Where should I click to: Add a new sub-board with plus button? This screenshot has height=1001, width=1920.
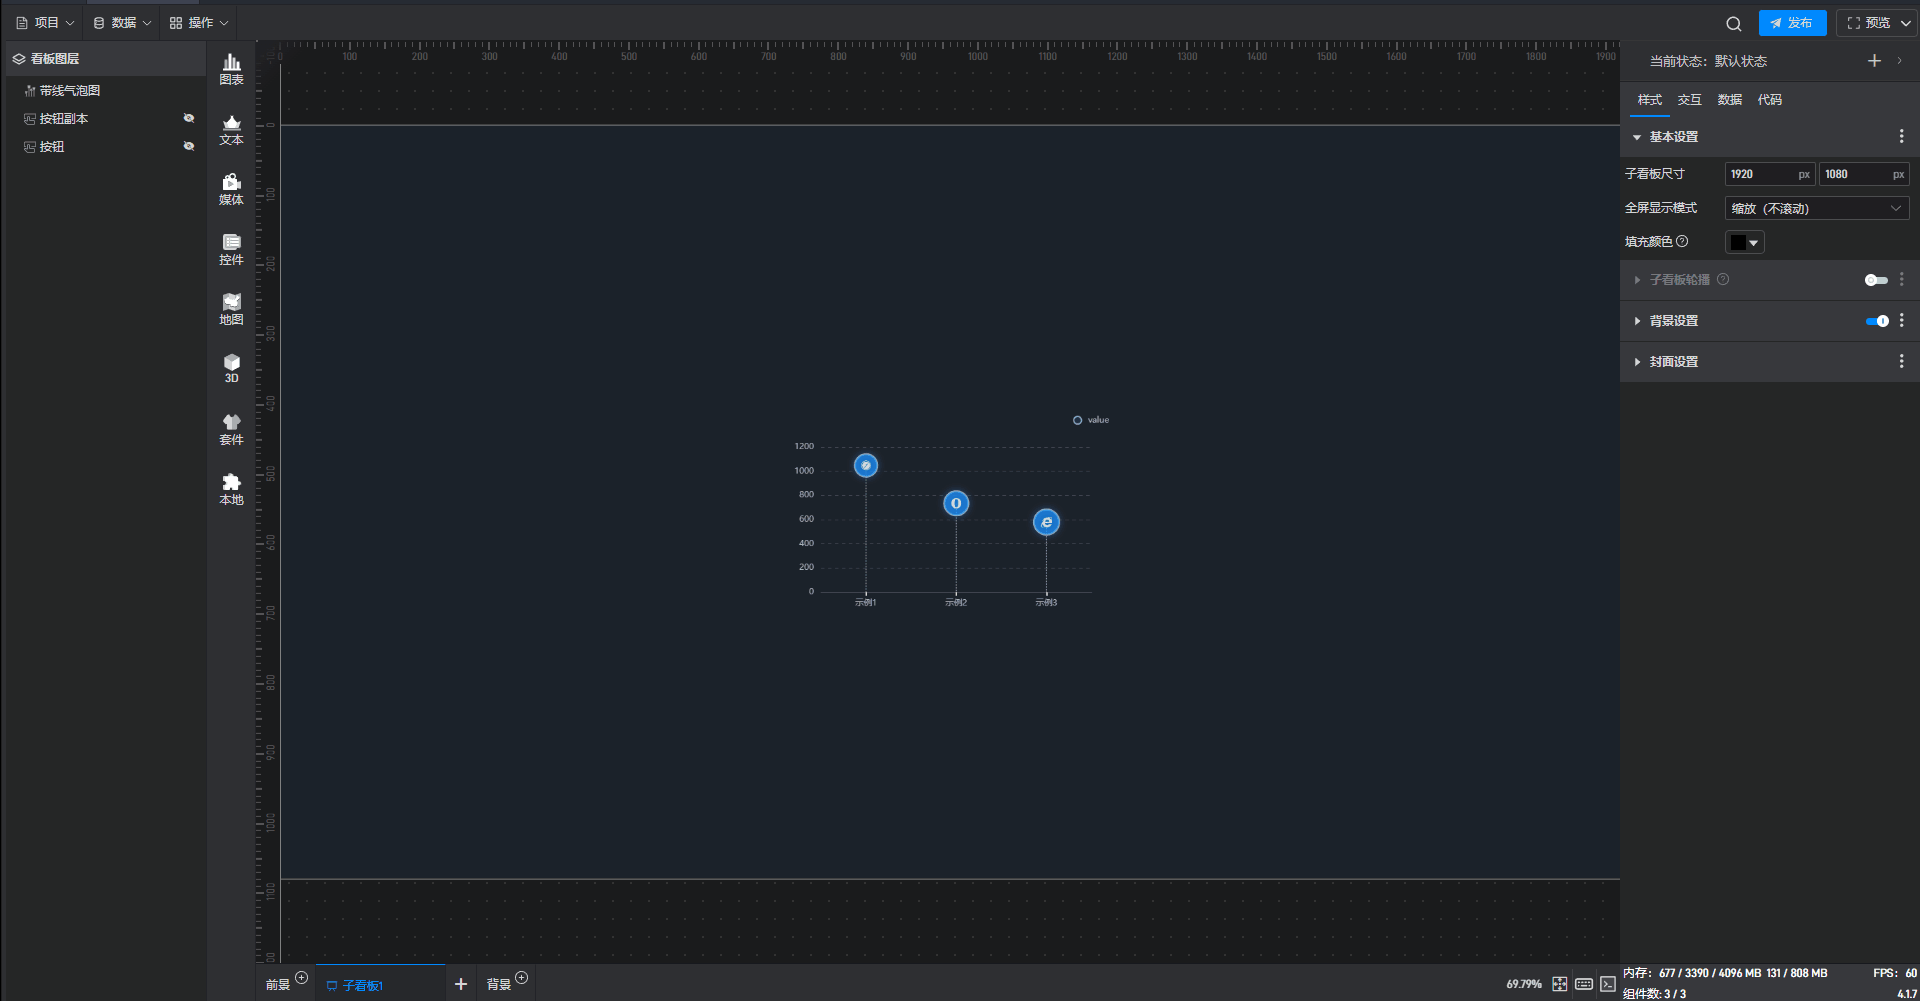pyautogui.click(x=461, y=984)
